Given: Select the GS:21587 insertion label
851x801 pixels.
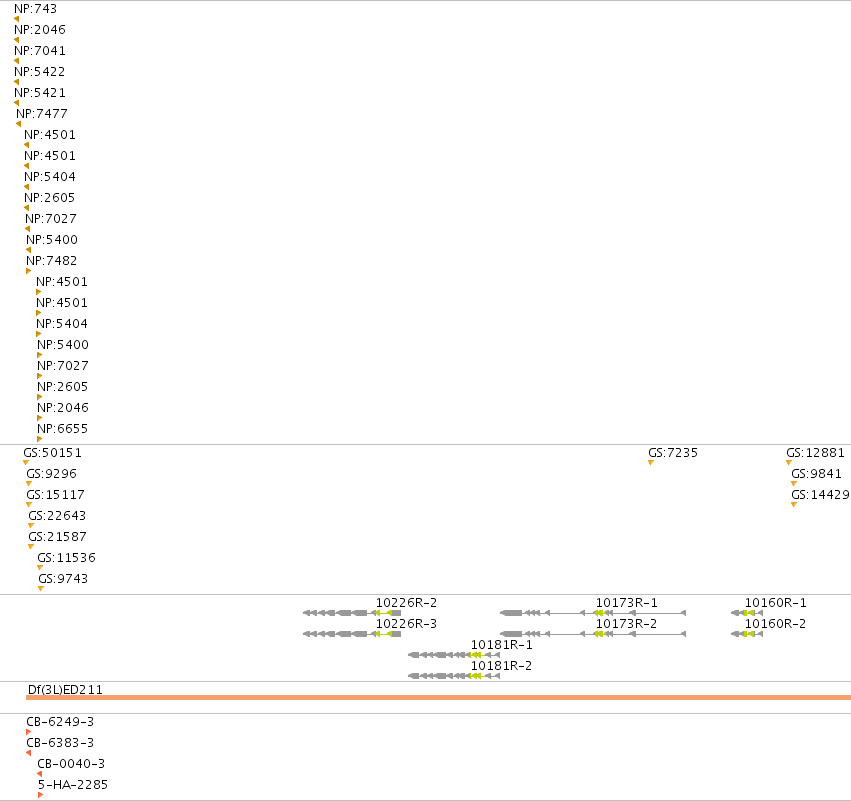Looking at the screenshot, I should tap(57, 537).
